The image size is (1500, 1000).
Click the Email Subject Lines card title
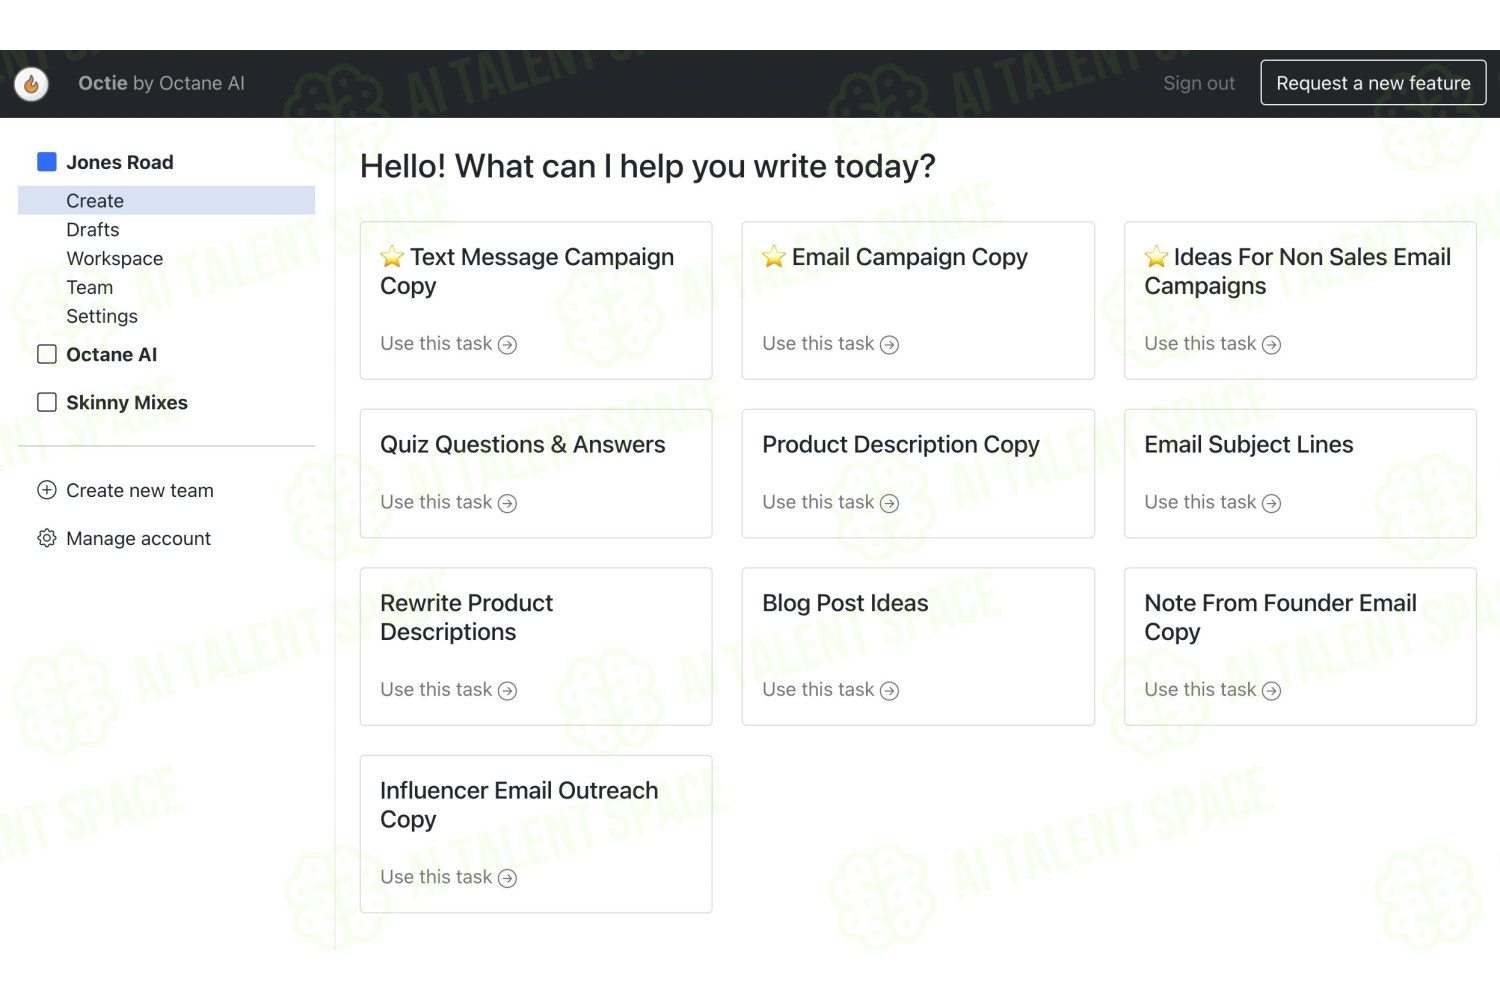point(1249,445)
